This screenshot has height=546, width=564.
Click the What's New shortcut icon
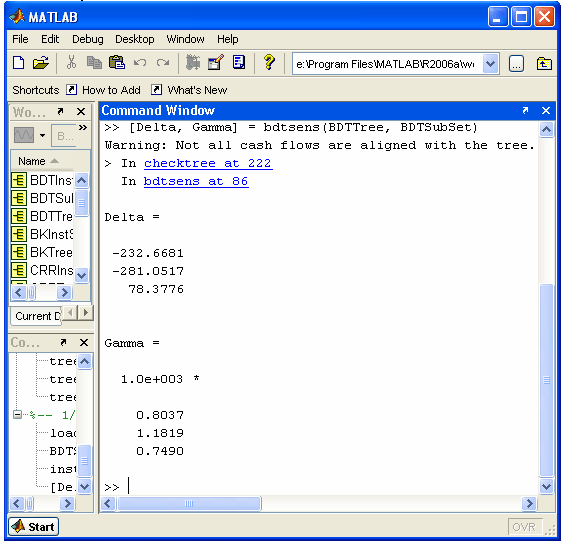click(156, 90)
